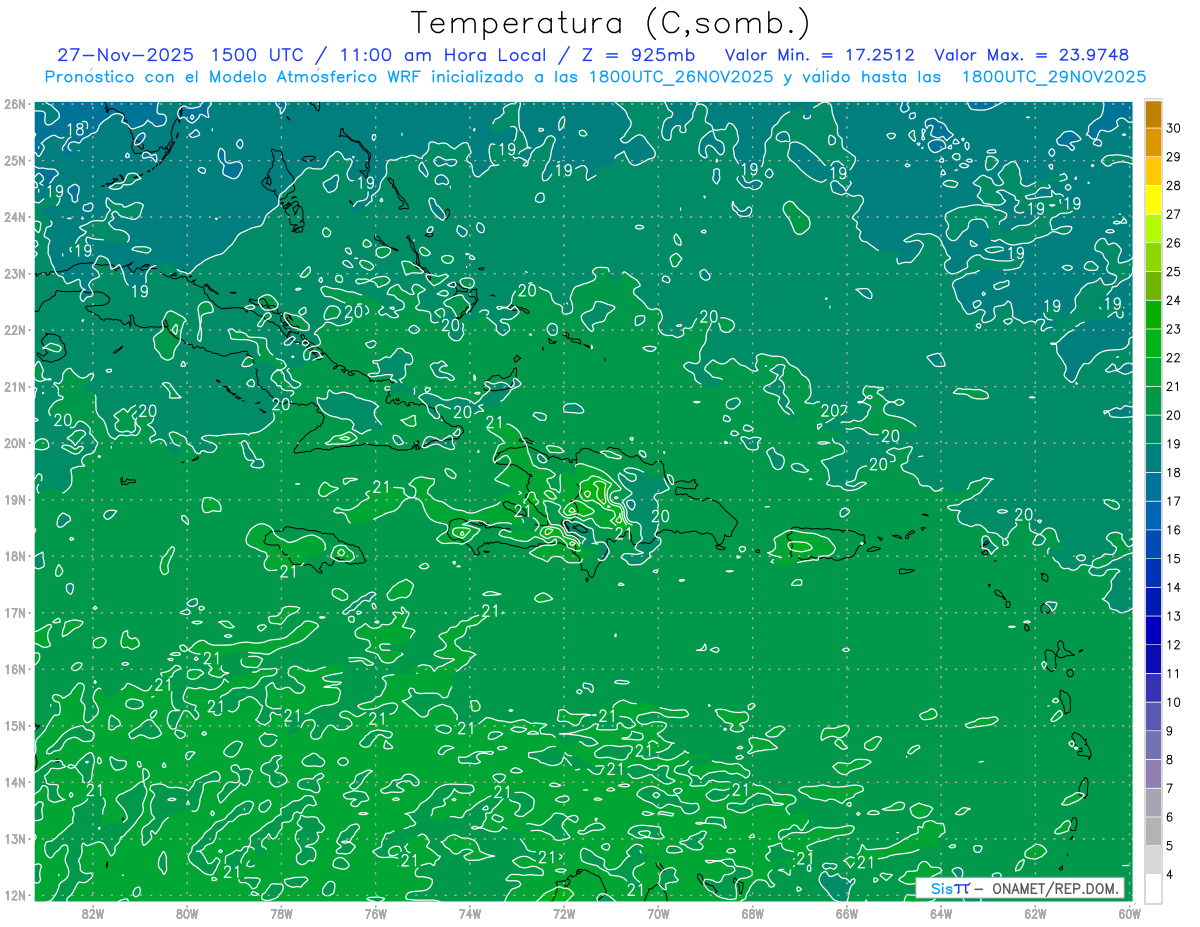Pick the dark blue colorbar swatch for 12
This screenshot has width=1200, height=927.
(x=1153, y=631)
